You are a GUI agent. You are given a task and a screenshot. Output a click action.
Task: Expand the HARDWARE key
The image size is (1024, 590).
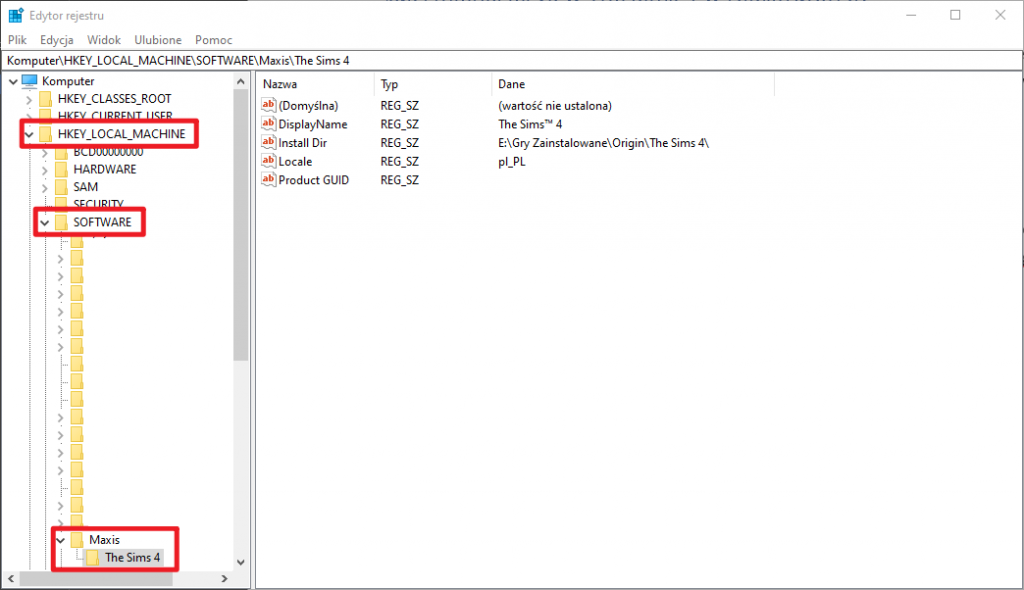pos(44,170)
